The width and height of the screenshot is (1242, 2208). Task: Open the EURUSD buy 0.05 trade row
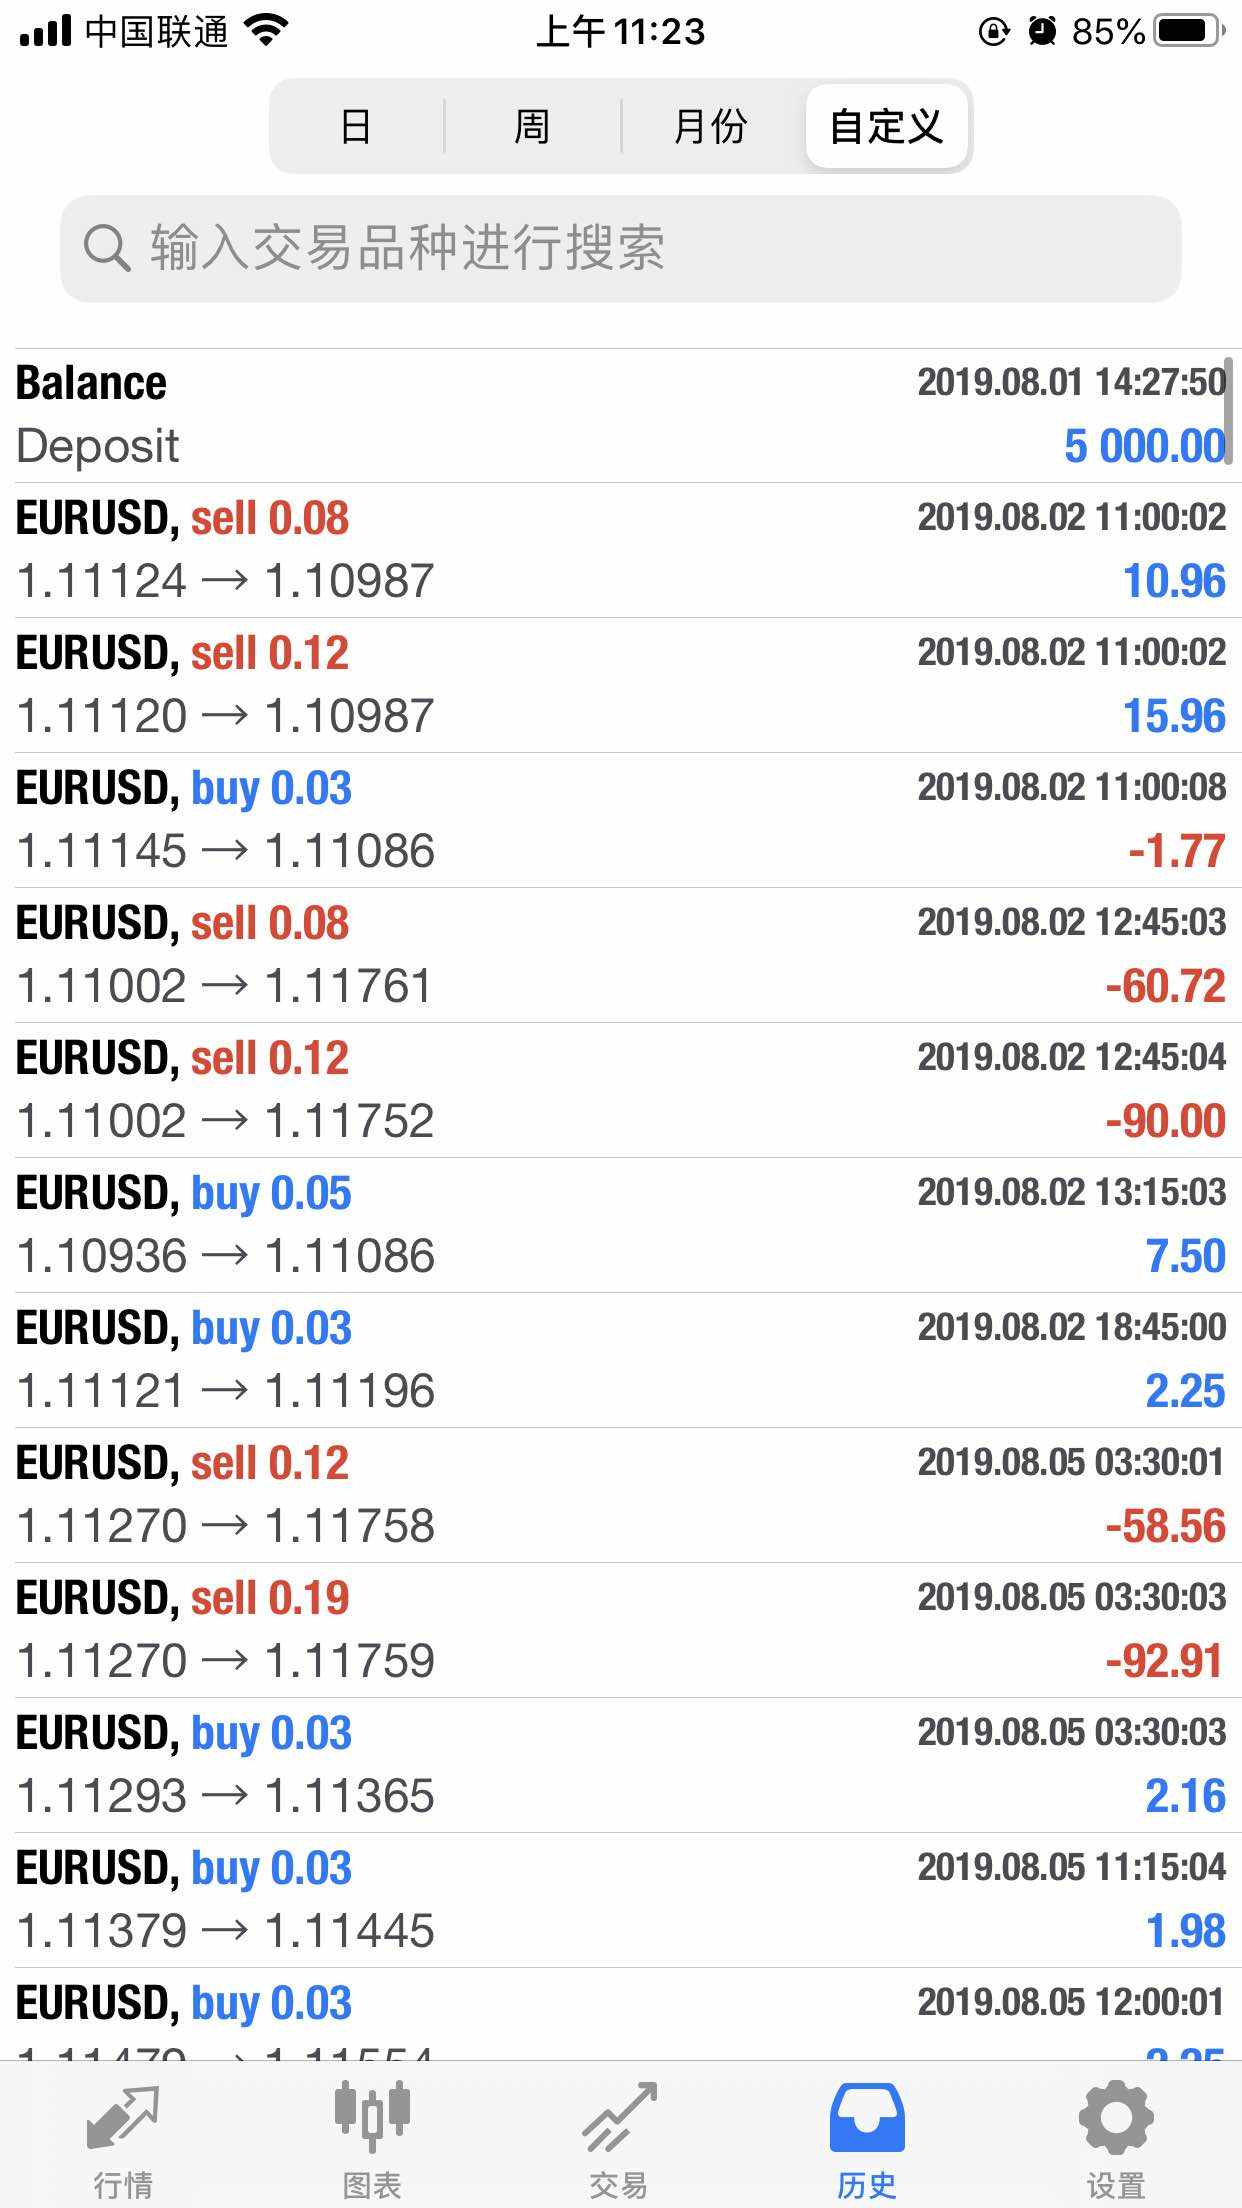tap(620, 1225)
